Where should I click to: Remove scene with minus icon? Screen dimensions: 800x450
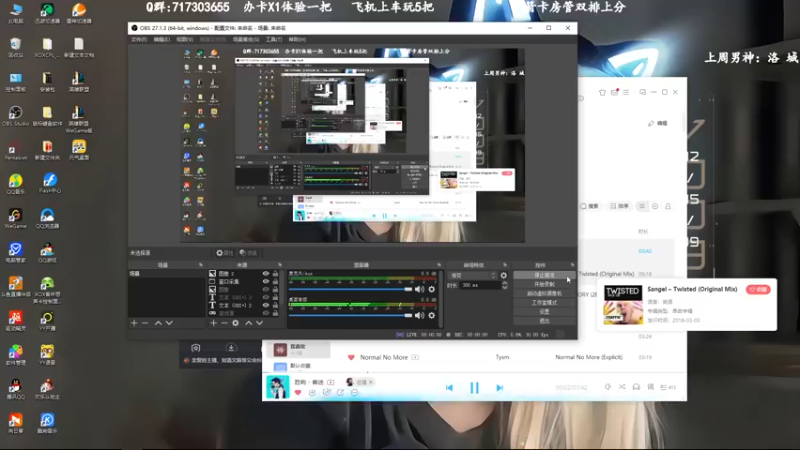(x=145, y=323)
